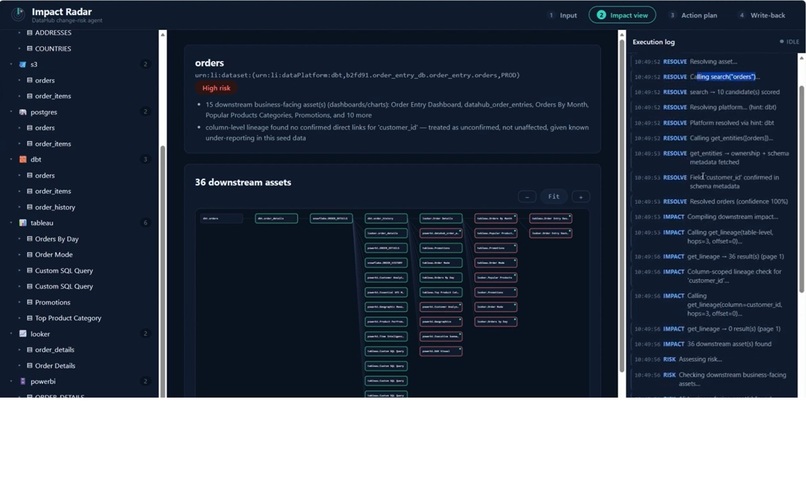The width and height of the screenshot is (806, 497).
Task: Click the Impact Radar logo icon
Action: 18,14
